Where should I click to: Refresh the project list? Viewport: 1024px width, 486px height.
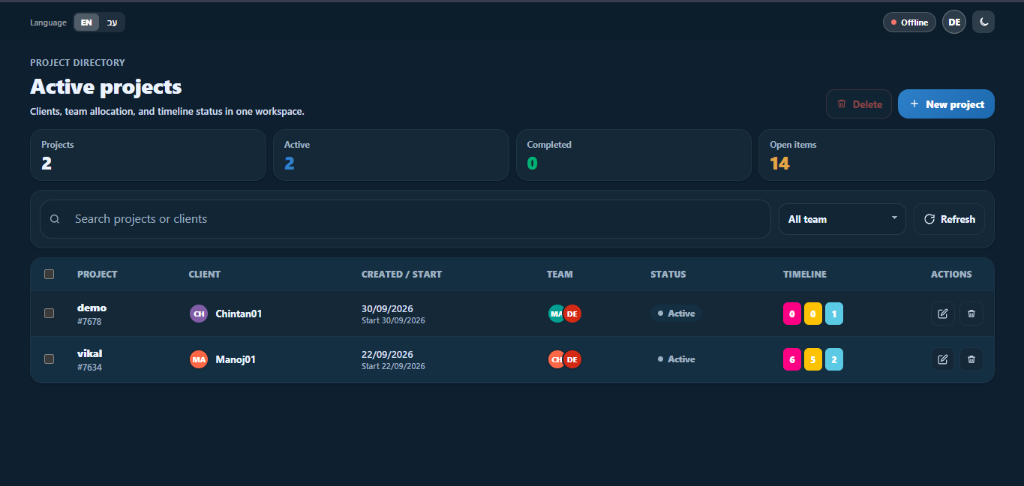click(x=949, y=219)
